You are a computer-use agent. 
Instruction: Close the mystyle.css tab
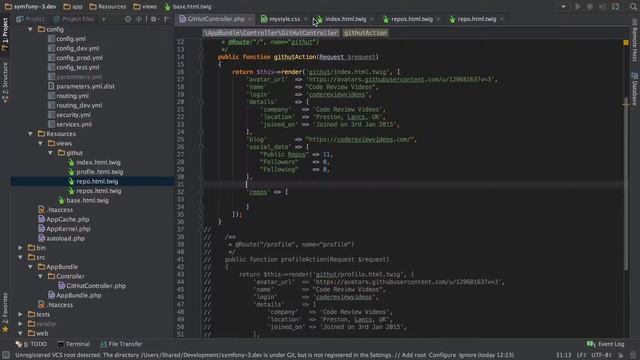click(305, 19)
